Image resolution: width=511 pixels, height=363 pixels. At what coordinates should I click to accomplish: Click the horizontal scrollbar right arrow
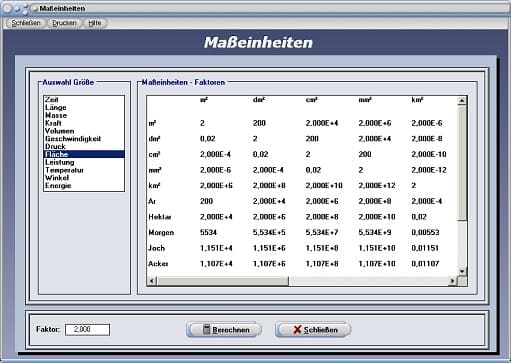tap(452, 281)
